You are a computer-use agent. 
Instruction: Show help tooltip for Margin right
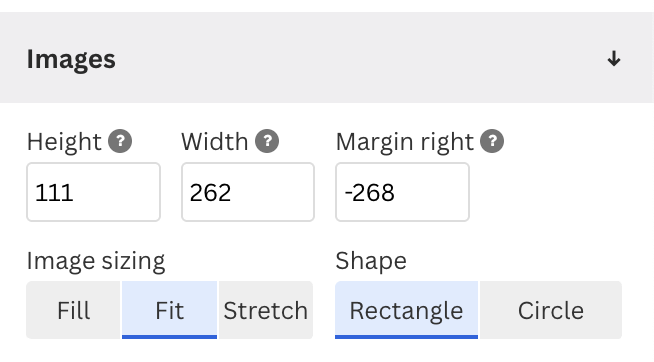(492, 141)
